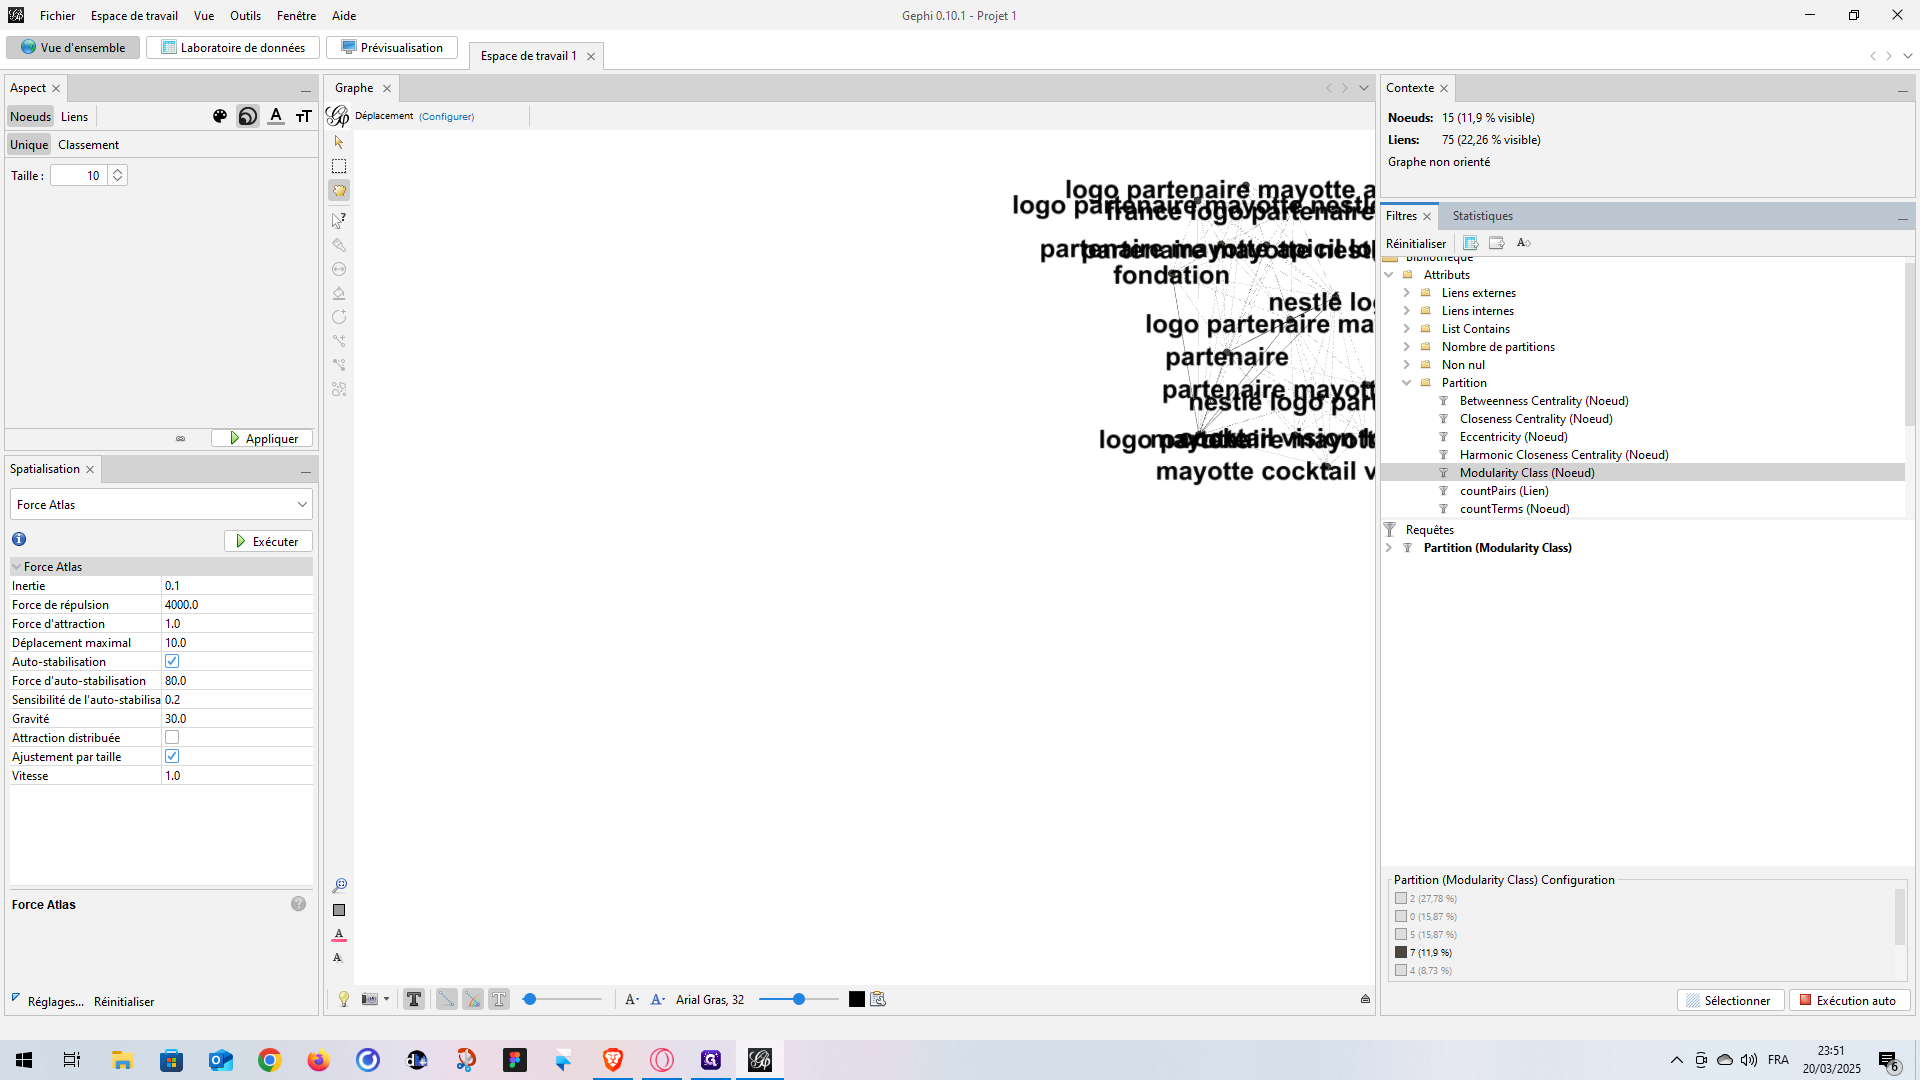The width and height of the screenshot is (1920, 1080).
Task: Open the node color palette icon
Action: [x=220, y=116]
